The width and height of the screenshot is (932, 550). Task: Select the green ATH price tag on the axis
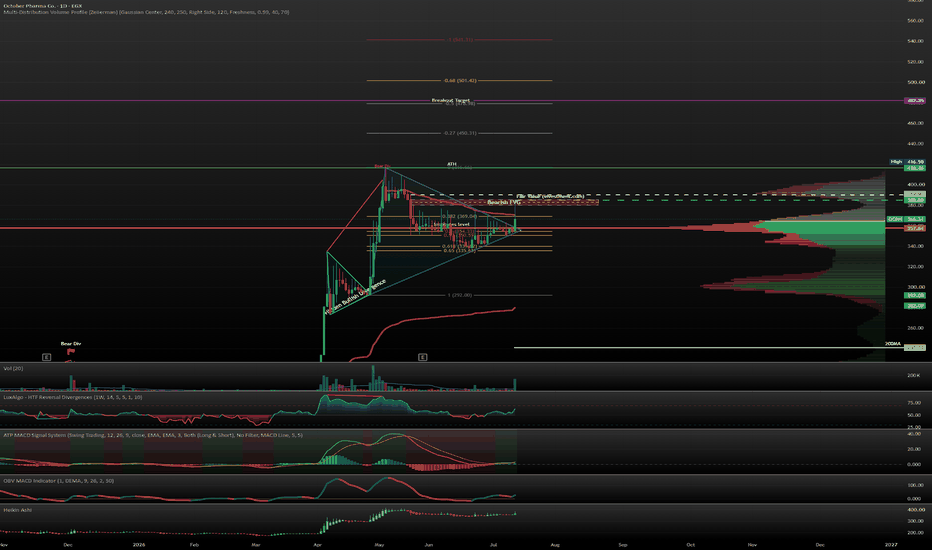[915, 168]
